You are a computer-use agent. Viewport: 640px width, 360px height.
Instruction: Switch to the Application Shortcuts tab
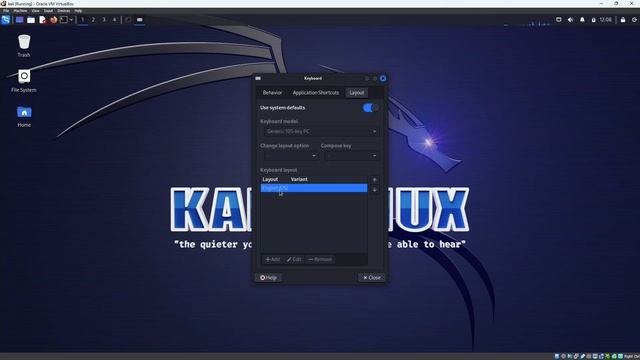pos(316,93)
